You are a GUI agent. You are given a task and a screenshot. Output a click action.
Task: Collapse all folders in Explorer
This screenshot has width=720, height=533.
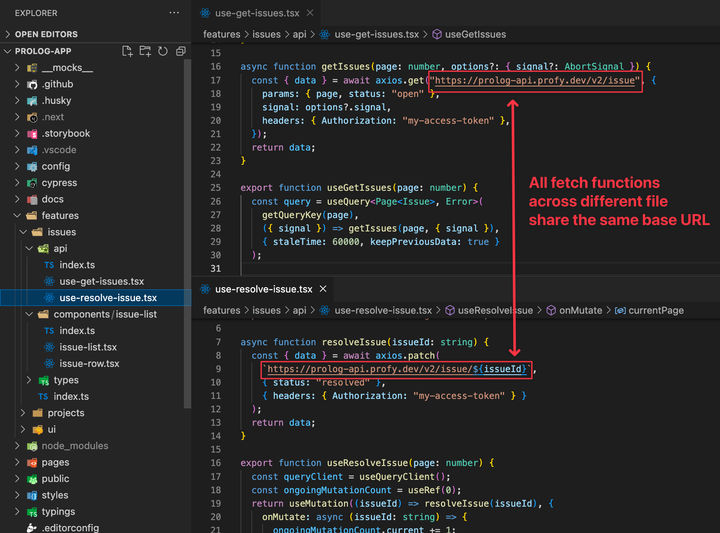pyautogui.click(x=179, y=51)
